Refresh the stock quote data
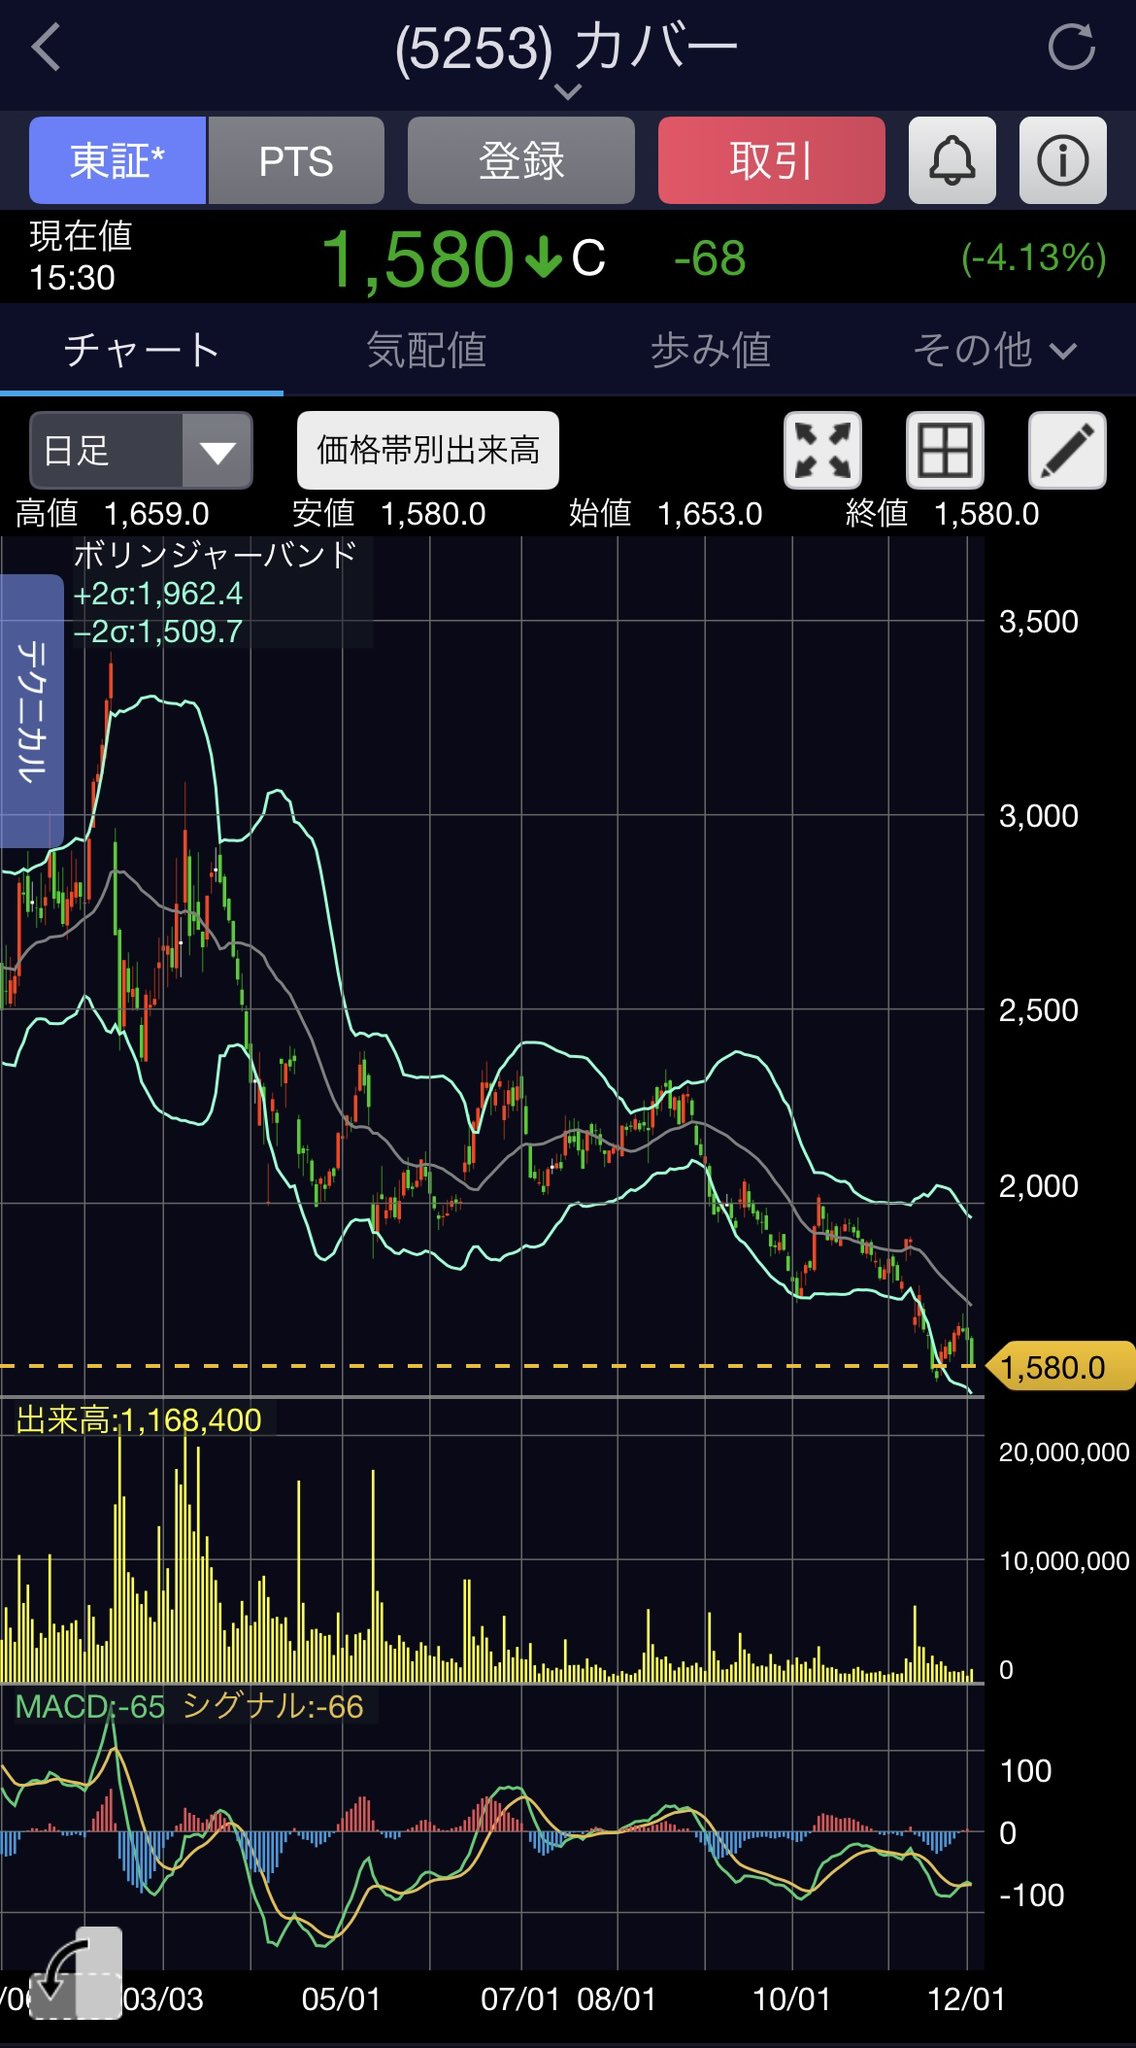Image resolution: width=1136 pixels, height=2048 pixels. (1071, 47)
